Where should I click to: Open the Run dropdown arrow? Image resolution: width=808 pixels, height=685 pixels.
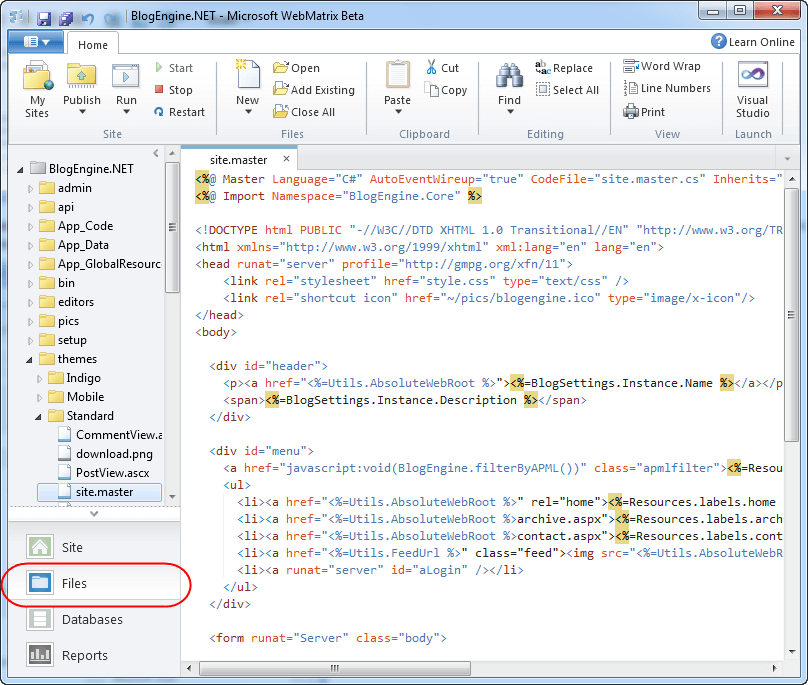pyautogui.click(x=126, y=111)
